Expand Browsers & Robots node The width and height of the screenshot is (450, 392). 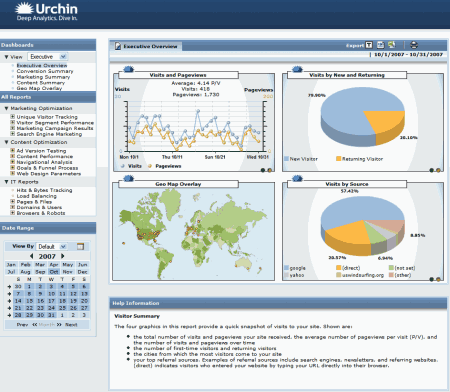[12, 213]
